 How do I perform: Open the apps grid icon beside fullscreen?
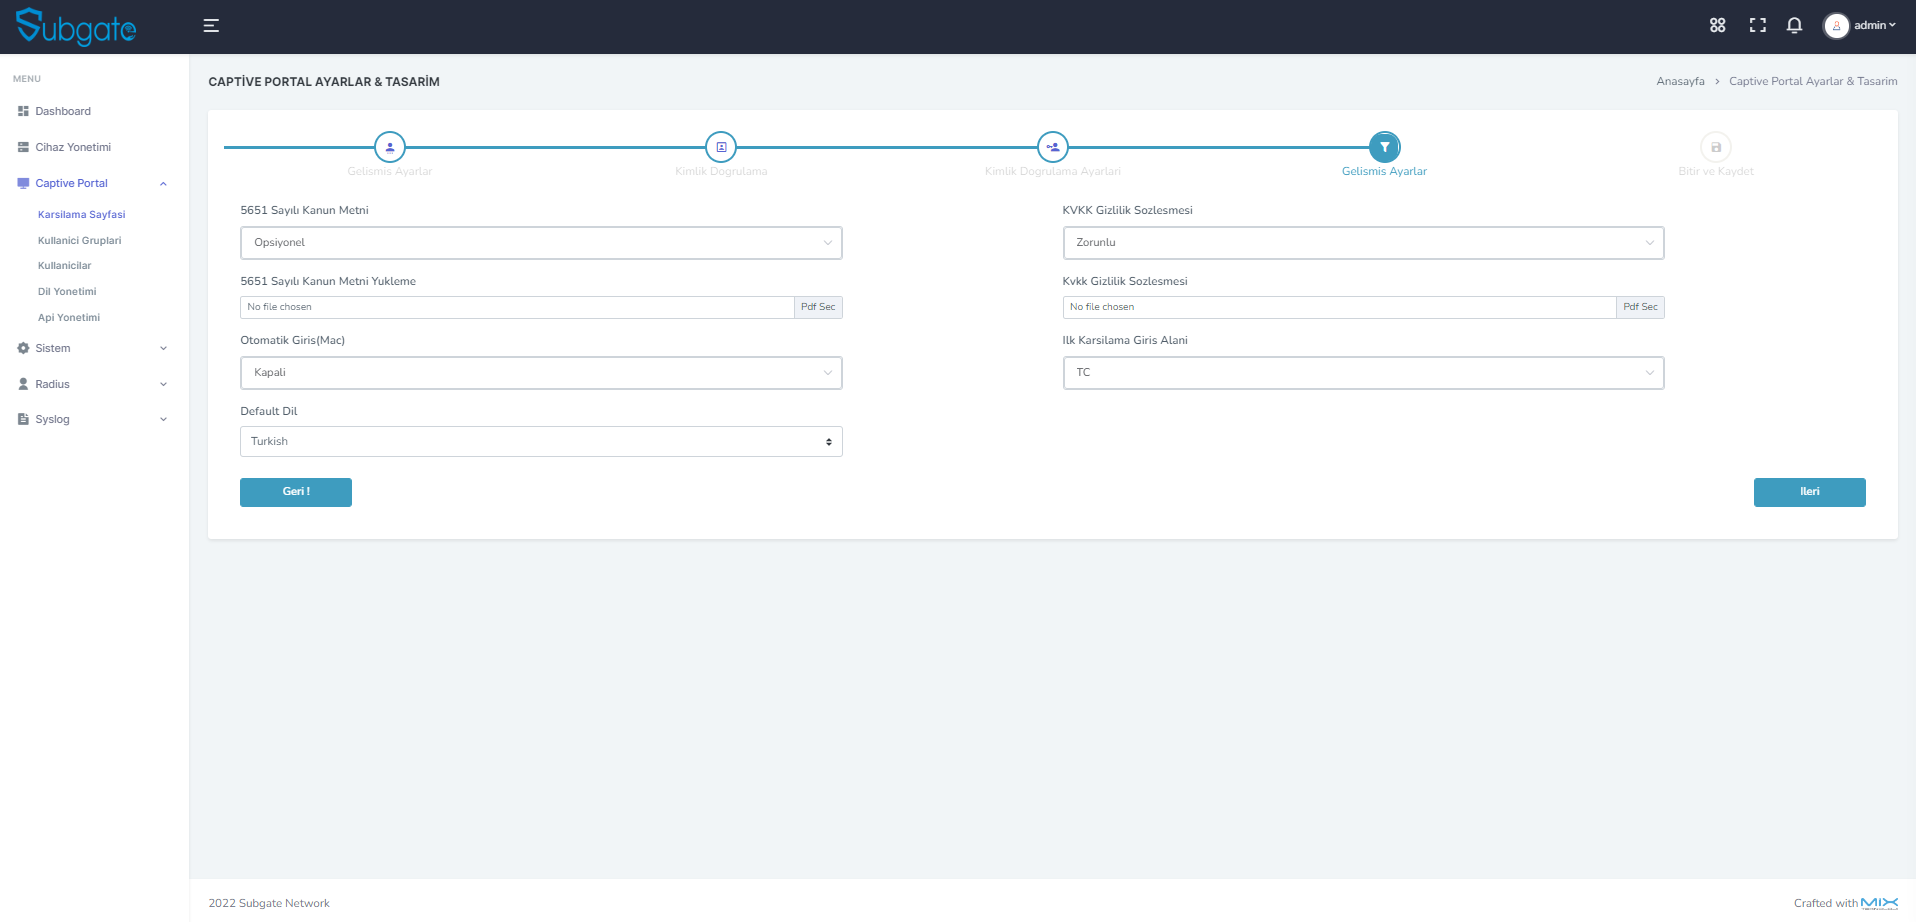tap(1717, 25)
